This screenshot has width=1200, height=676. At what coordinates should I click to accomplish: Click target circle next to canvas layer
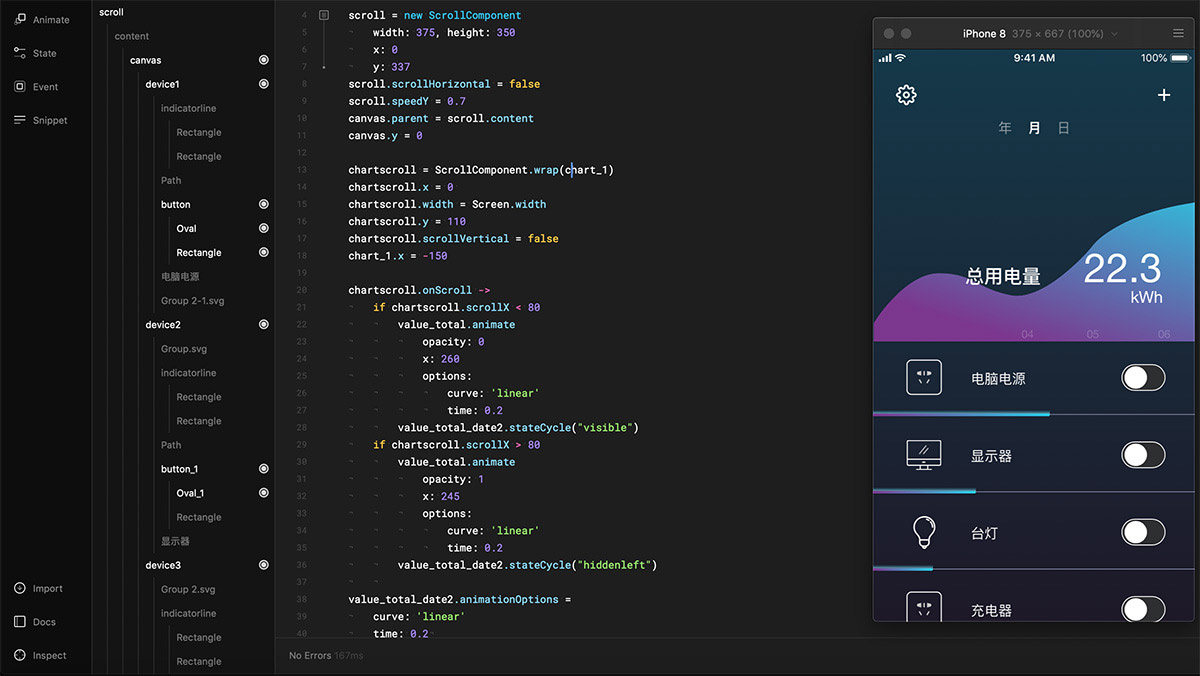[x=264, y=60]
